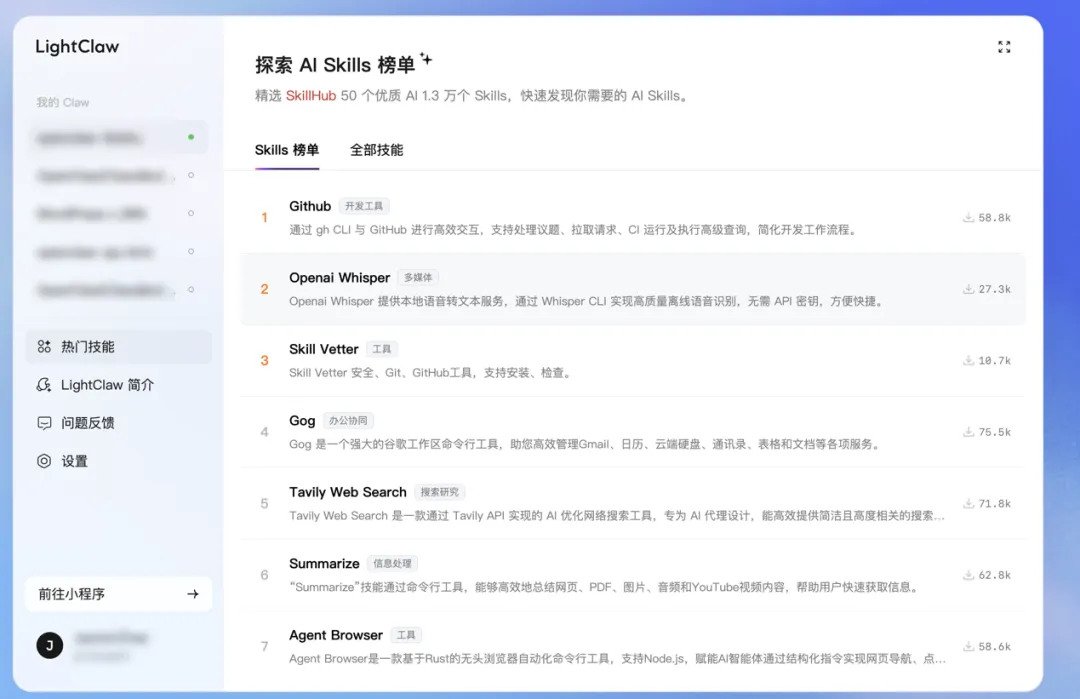1080x699 pixels.
Task: Click the J user avatar
Action: [x=50, y=645]
